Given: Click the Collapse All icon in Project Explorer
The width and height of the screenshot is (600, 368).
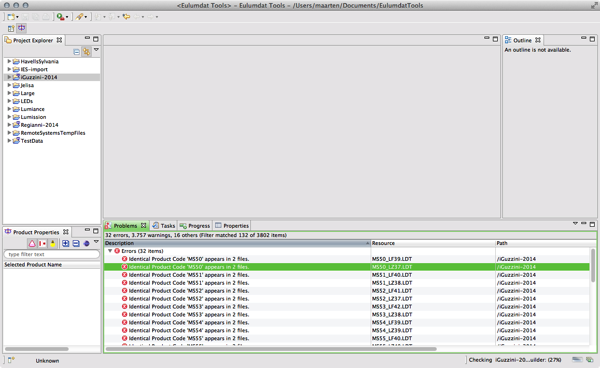Looking at the screenshot, I should 77,52.
